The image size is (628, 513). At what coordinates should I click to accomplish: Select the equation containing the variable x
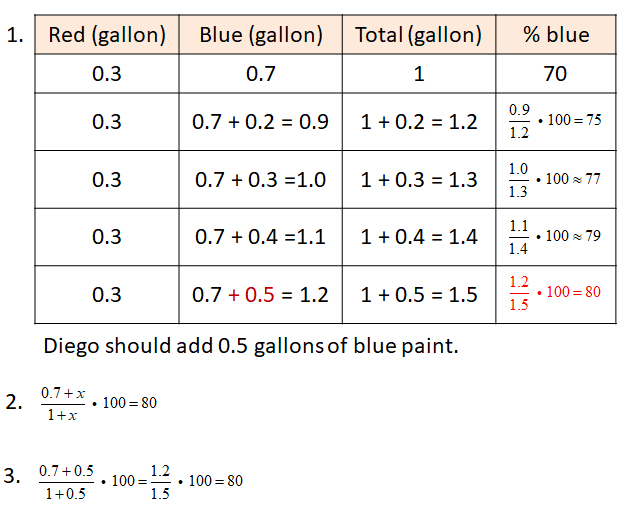97,403
